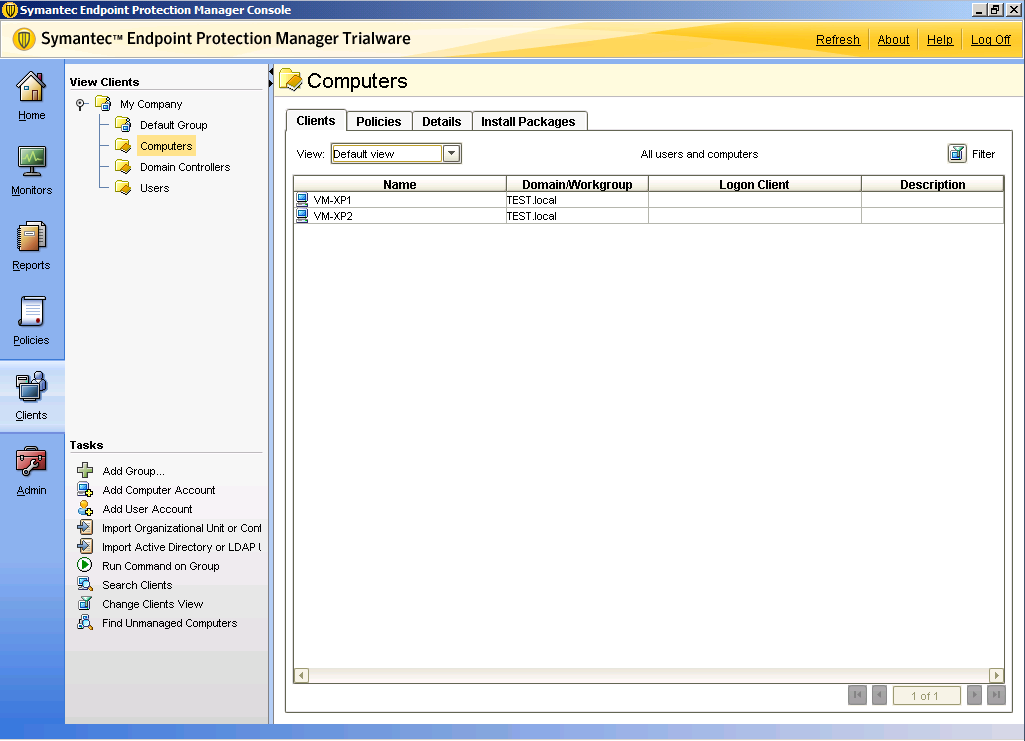Screen dimensions: 1025x741
Task: Click the page number field showing 1 of 1
Action: 926,696
